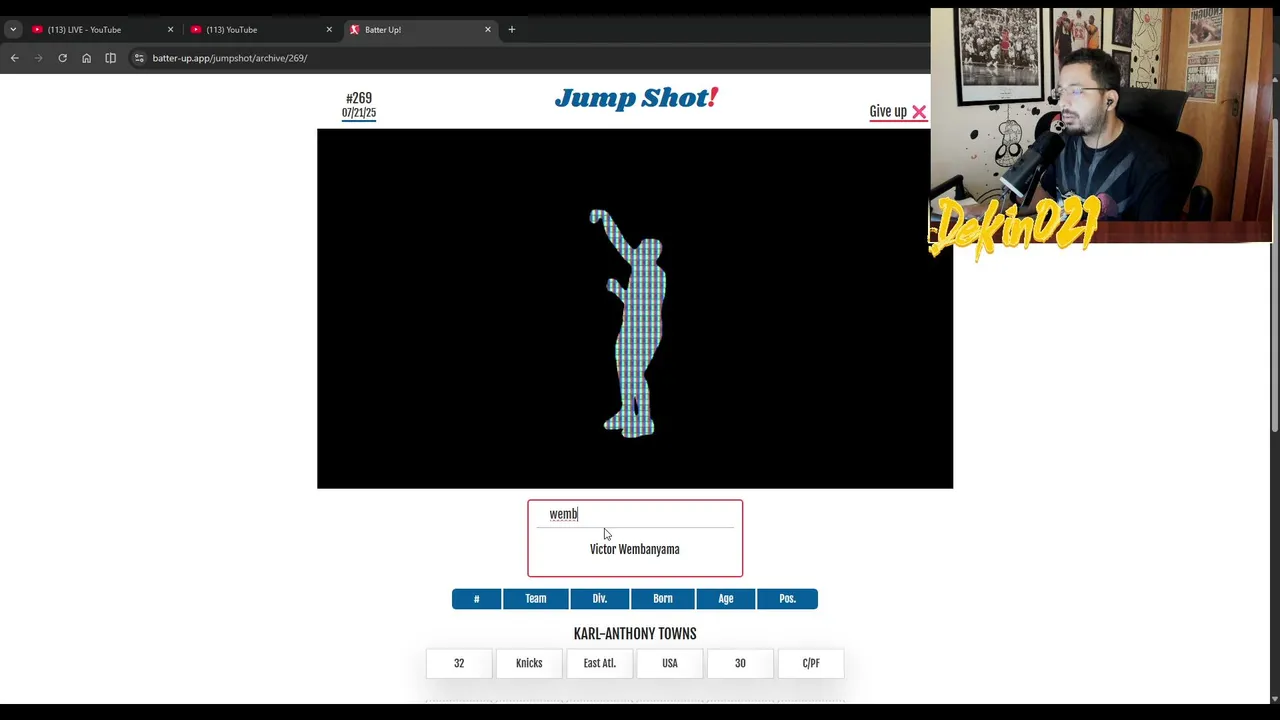1280x720 pixels.
Task: Click the Team column header
Action: pyautogui.click(x=536, y=599)
